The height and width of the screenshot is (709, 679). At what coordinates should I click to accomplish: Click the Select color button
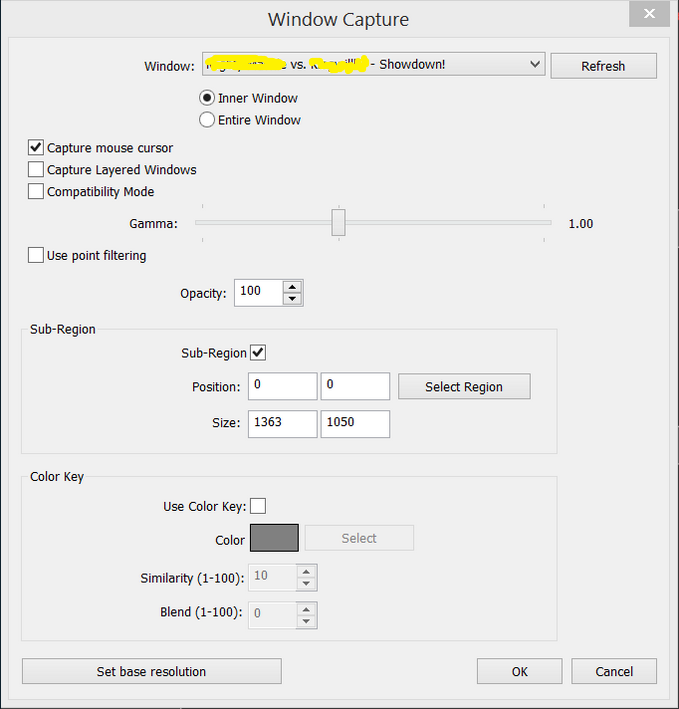pos(359,538)
